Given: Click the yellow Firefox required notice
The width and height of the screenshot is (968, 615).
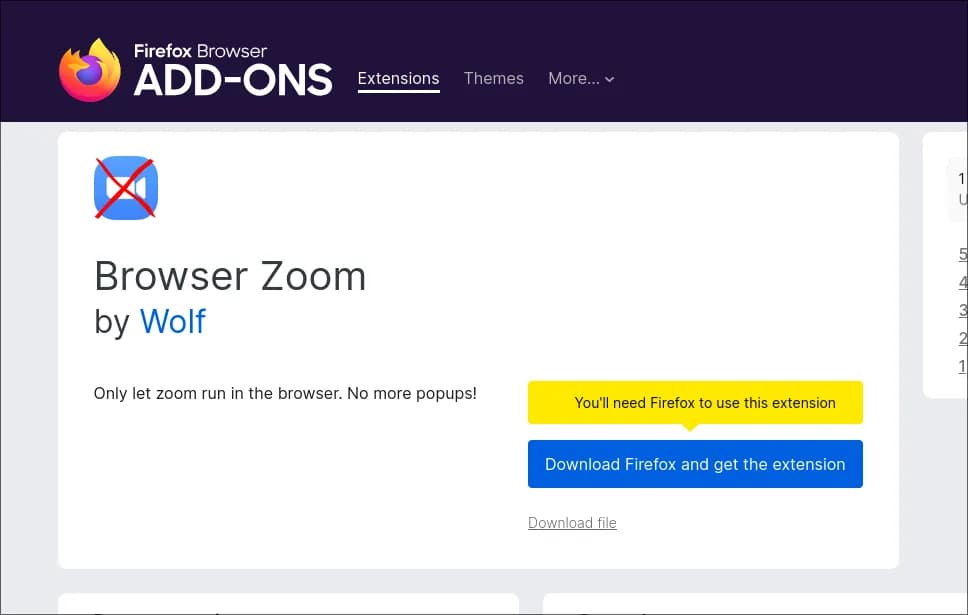Looking at the screenshot, I should point(695,403).
